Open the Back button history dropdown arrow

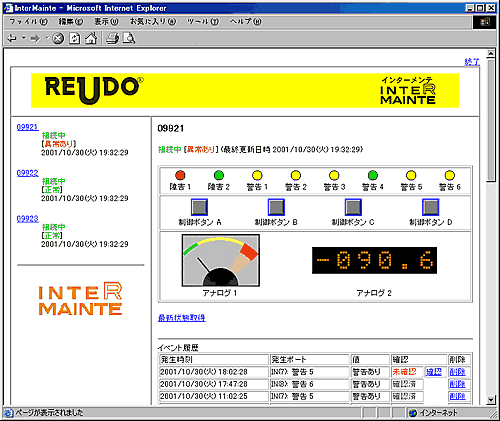click(x=24, y=38)
